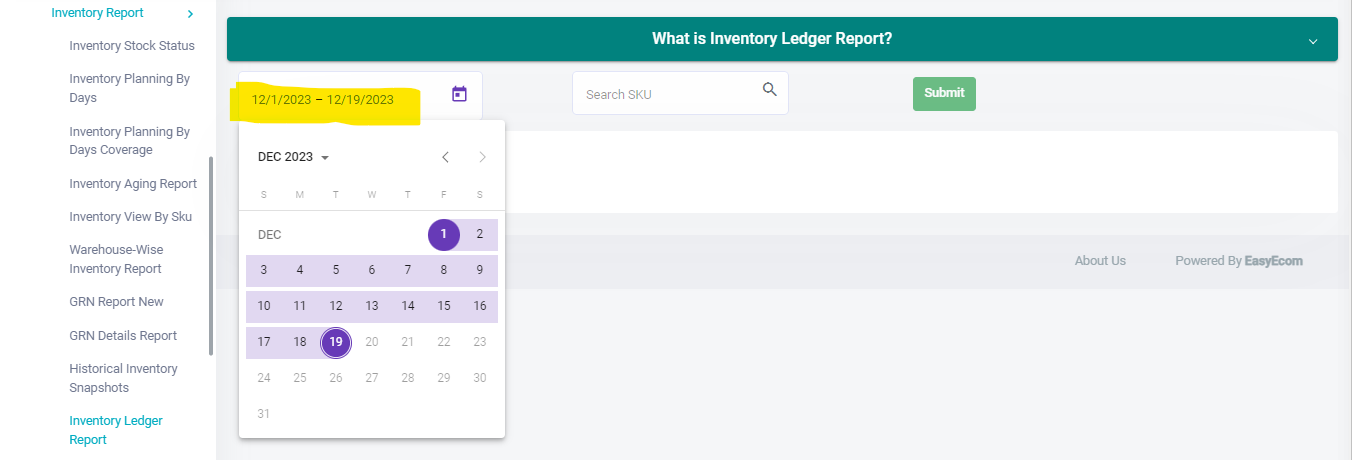This screenshot has width=1352, height=460.
Task: Select December 5 in calendar
Action: [x=336, y=270]
